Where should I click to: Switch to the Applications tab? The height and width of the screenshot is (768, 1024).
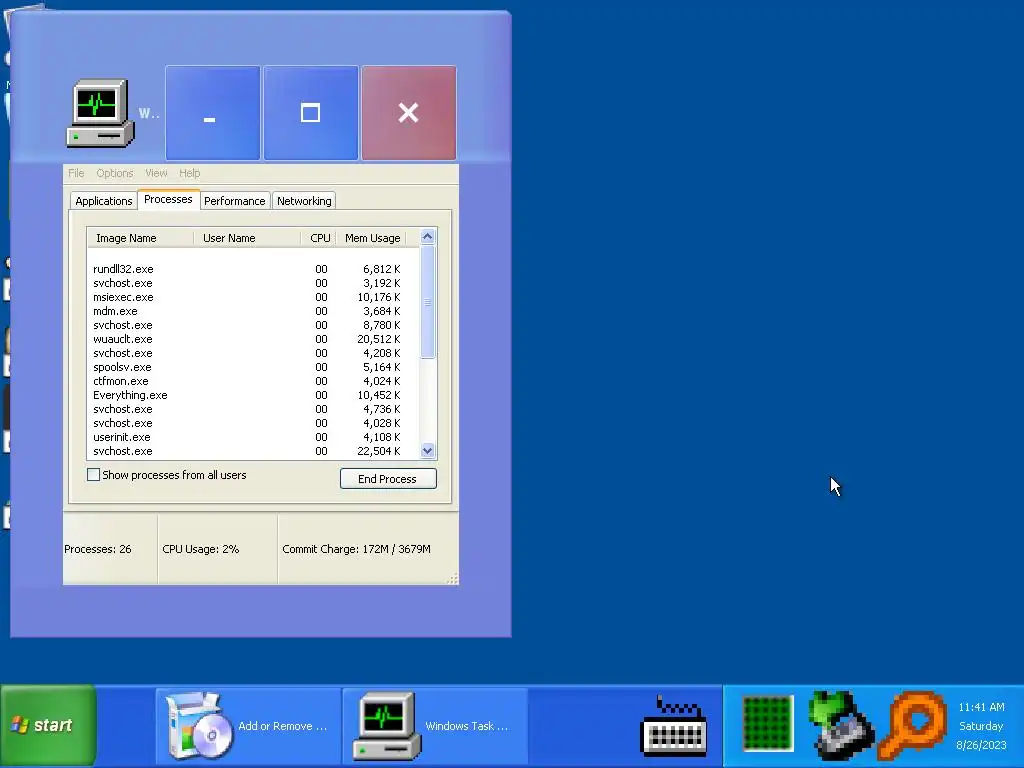tap(104, 201)
